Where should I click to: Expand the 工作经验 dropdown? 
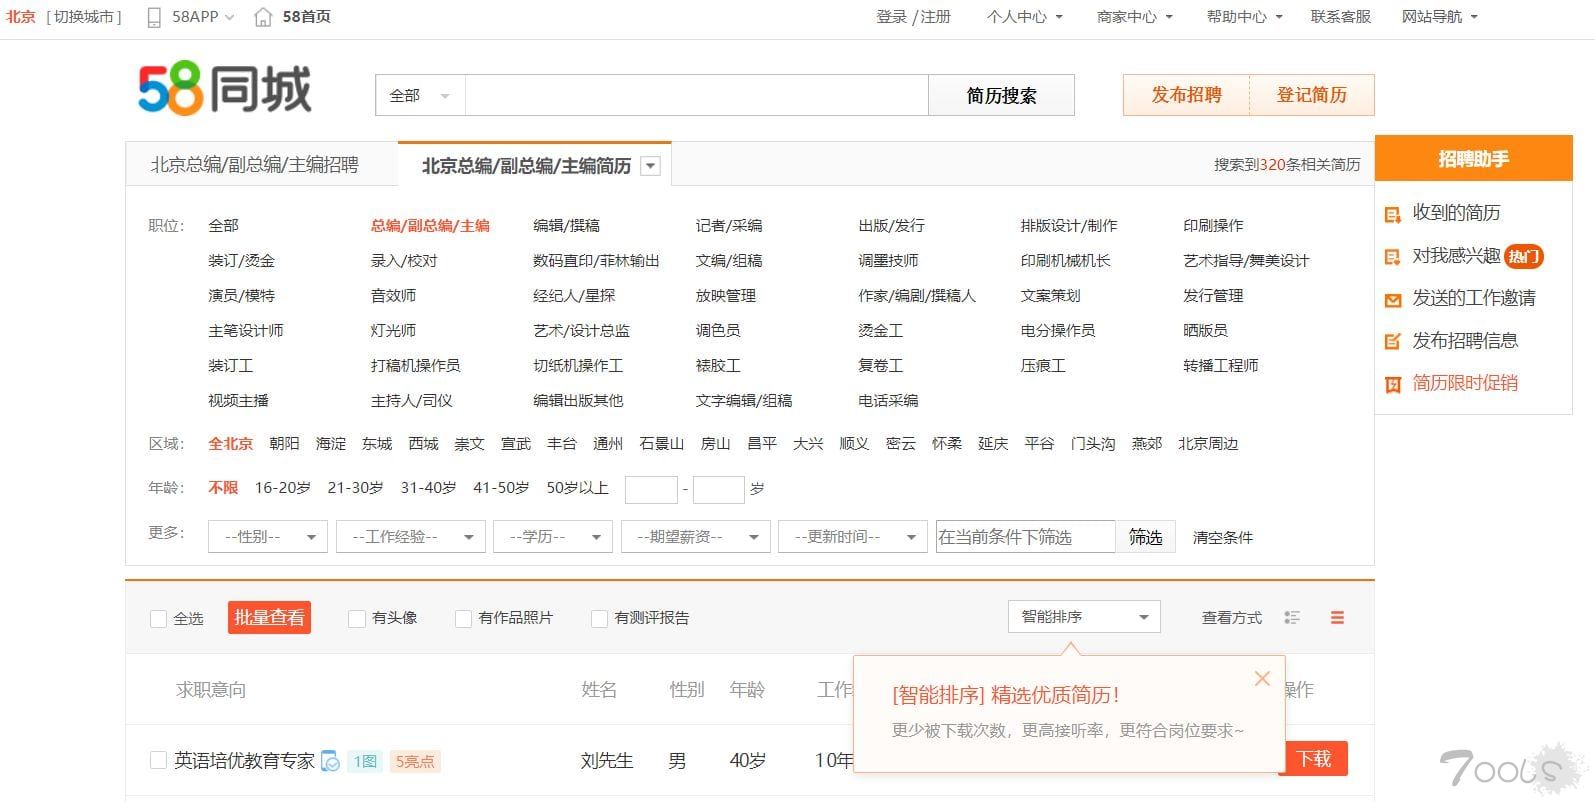(x=410, y=537)
